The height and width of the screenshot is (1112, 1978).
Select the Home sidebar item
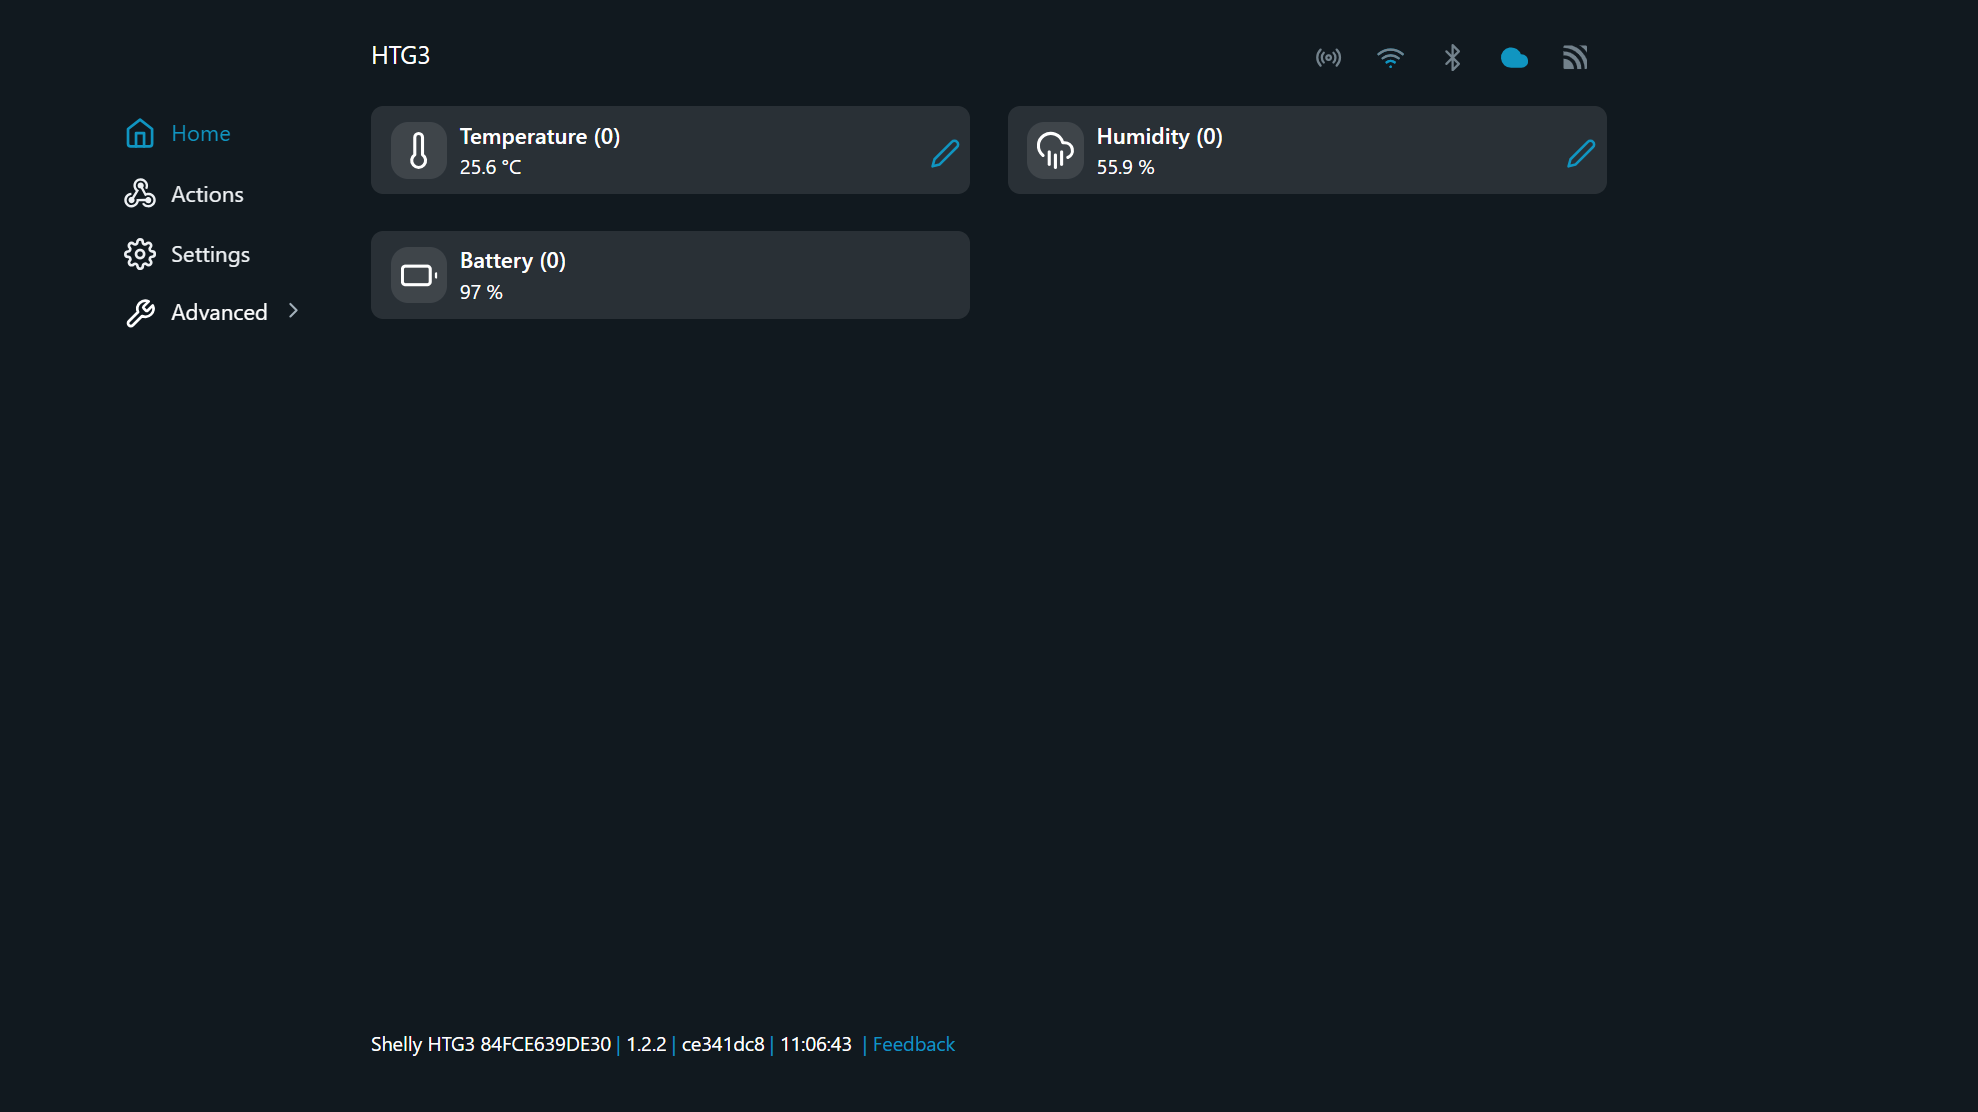(x=200, y=133)
